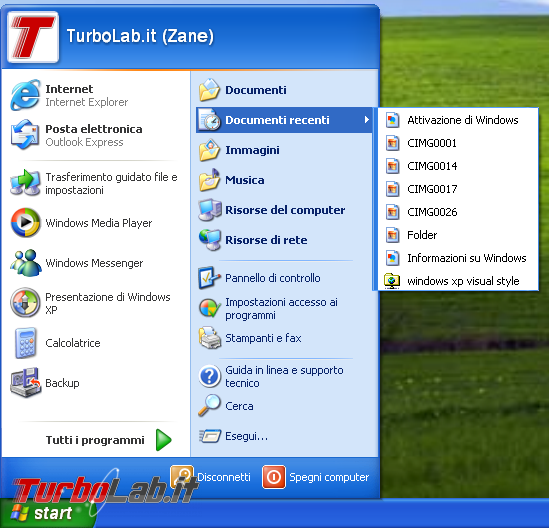Click the Guida in linea e supporto tecnico label
549x528 pixels.
(284, 376)
